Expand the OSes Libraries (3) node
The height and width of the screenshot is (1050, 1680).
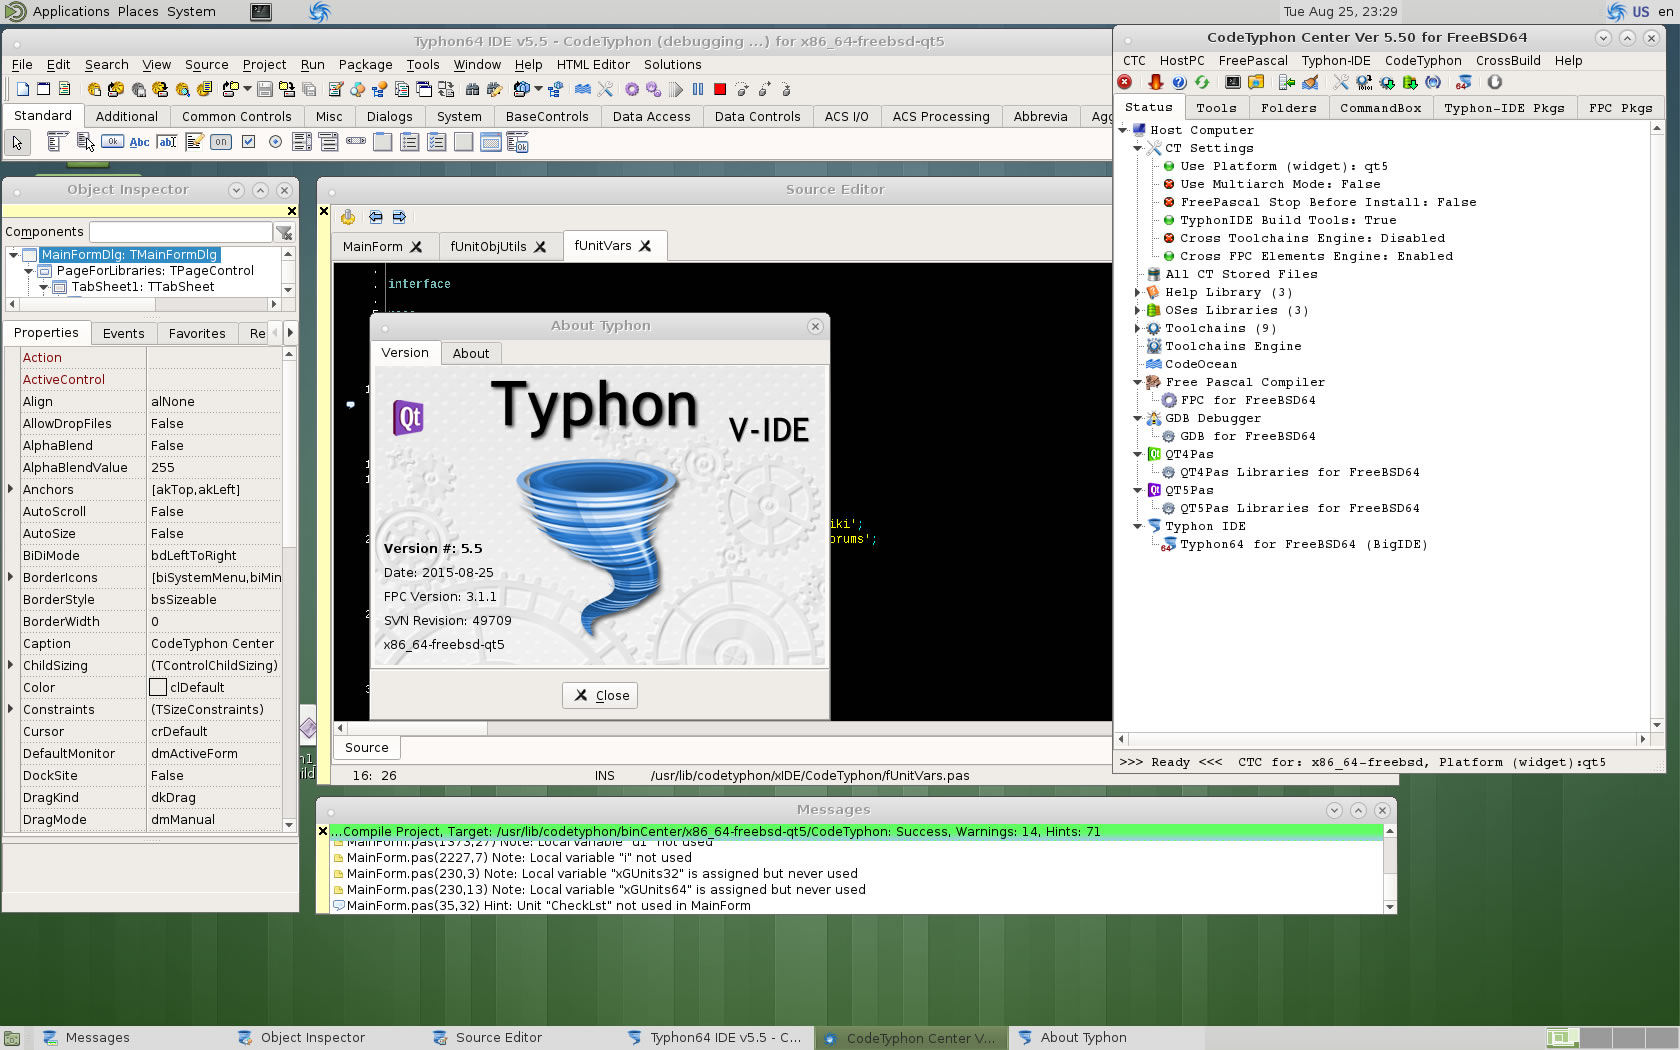[x=1138, y=310]
